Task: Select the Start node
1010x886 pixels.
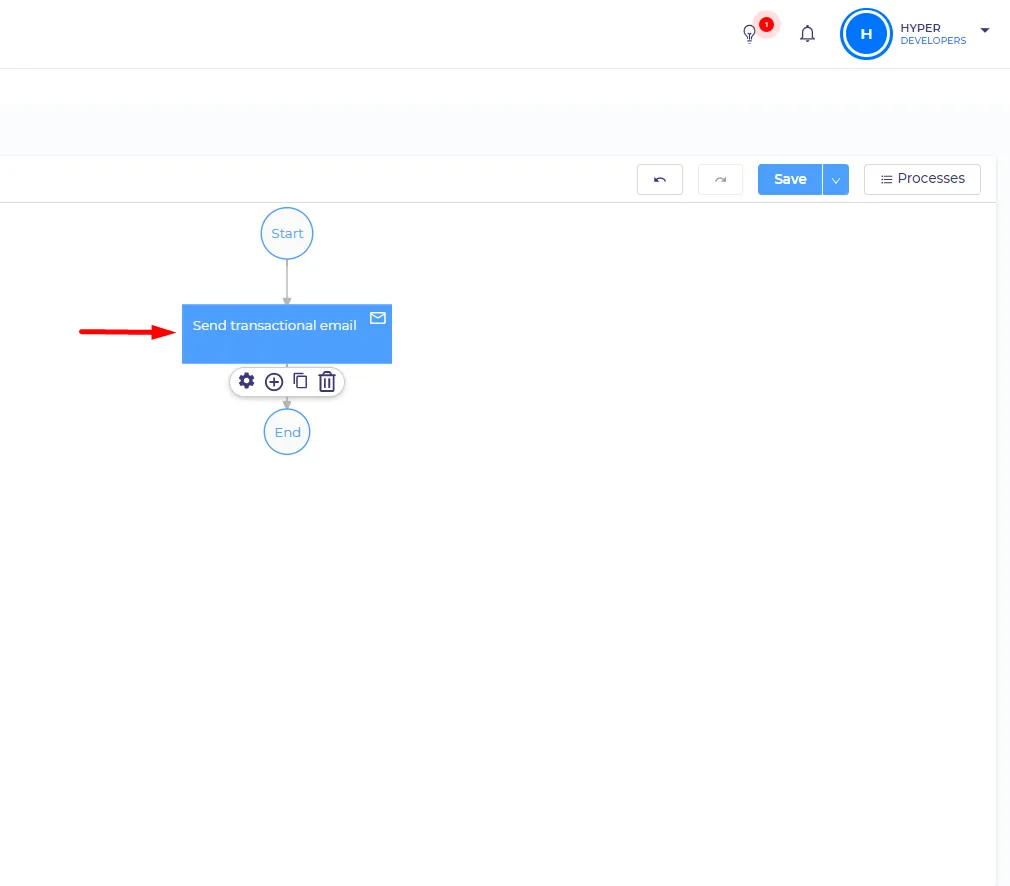Action: coord(287,233)
